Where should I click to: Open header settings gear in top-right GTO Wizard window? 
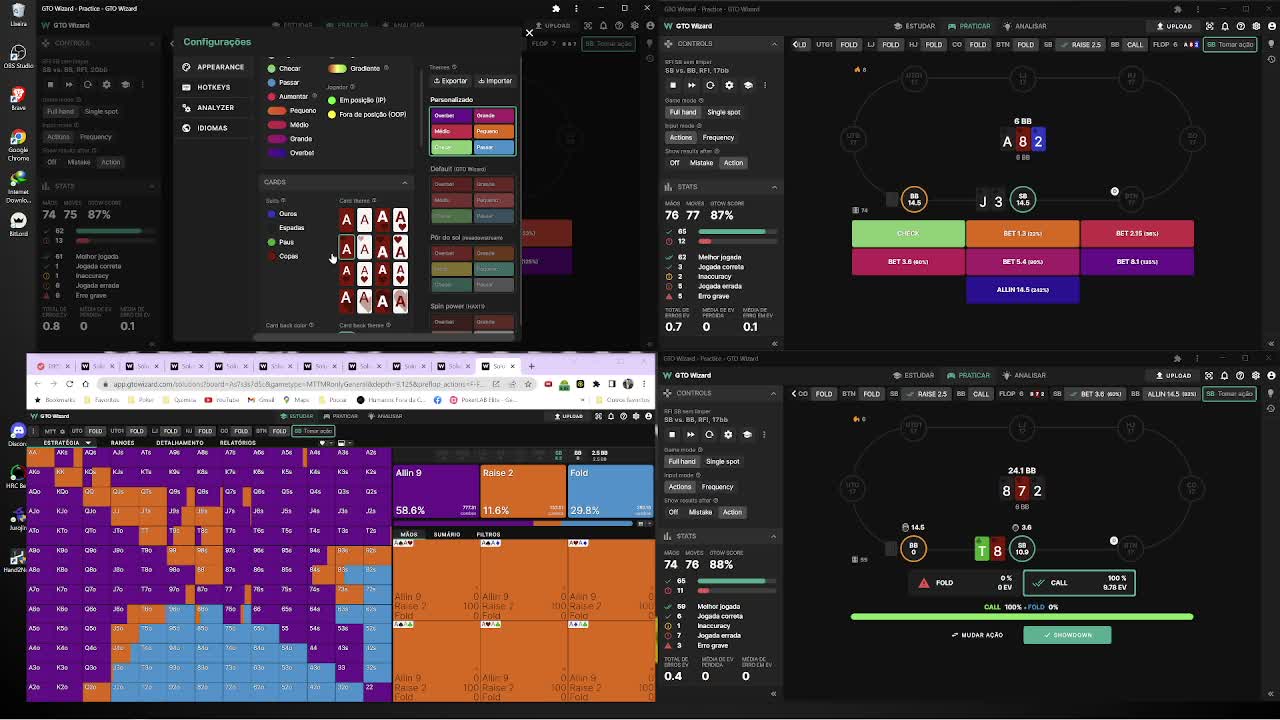[x=1256, y=26]
